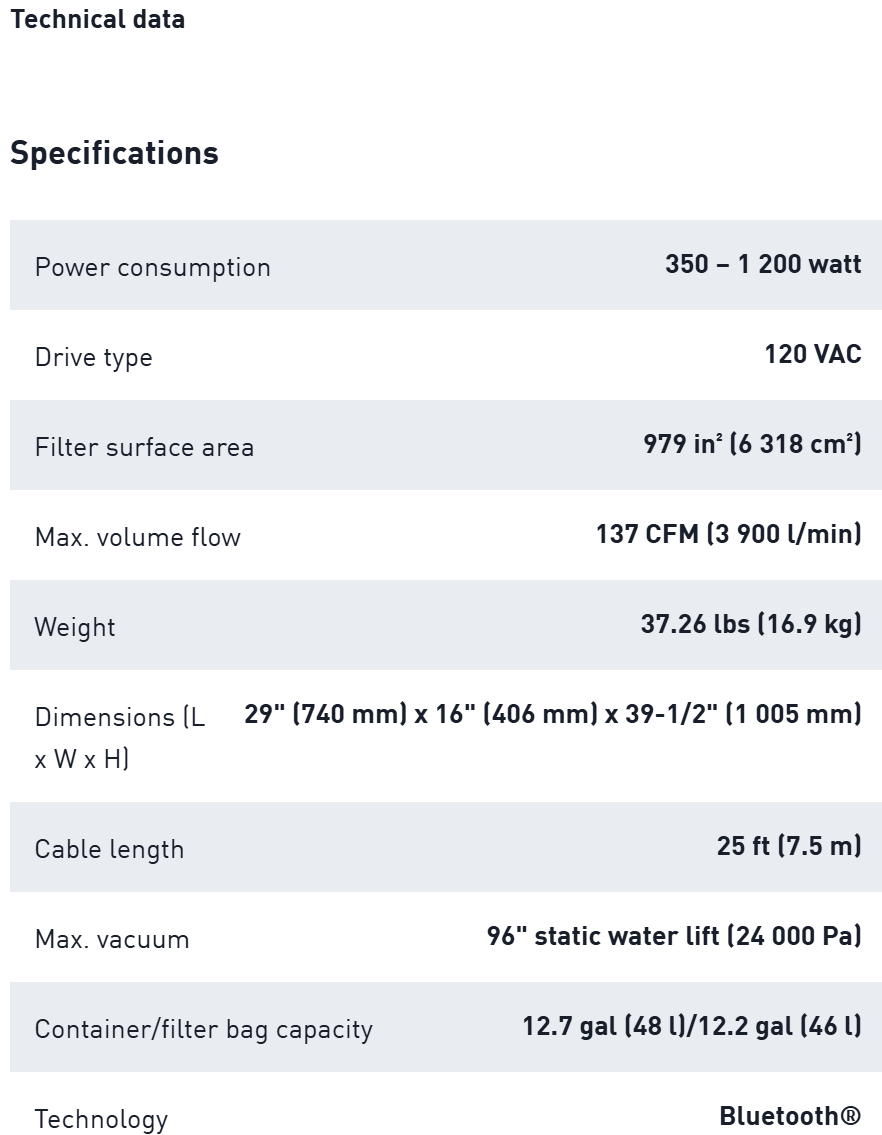Click the Specifications heading
This screenshot has height=1135, width=882.
[x=114, y=153]
